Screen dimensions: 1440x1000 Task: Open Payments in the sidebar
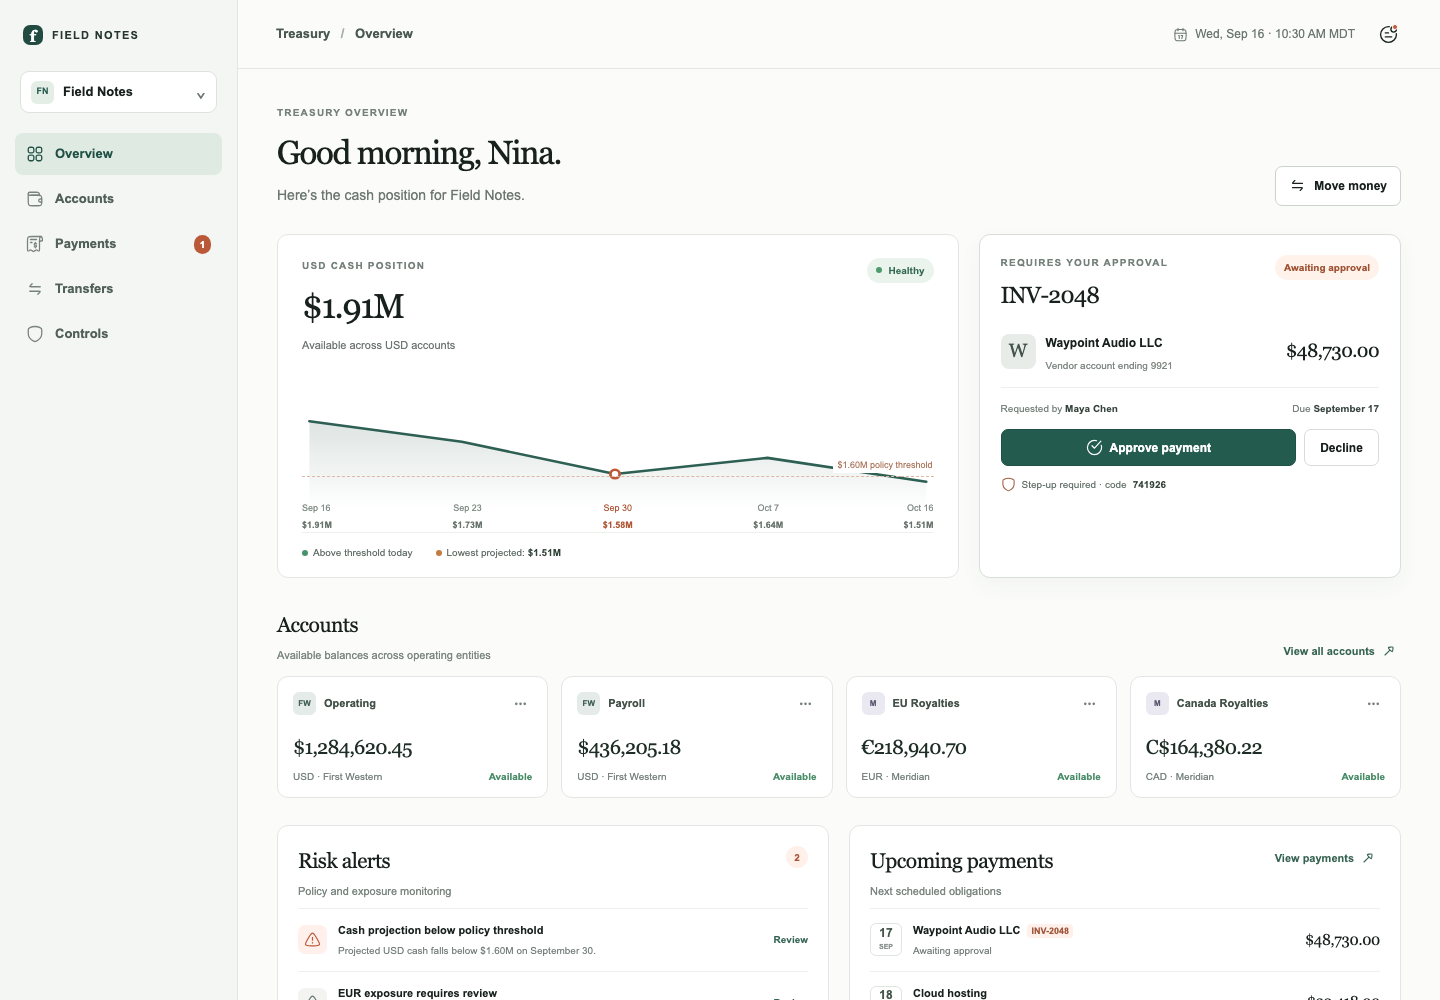tap(118, 244)
